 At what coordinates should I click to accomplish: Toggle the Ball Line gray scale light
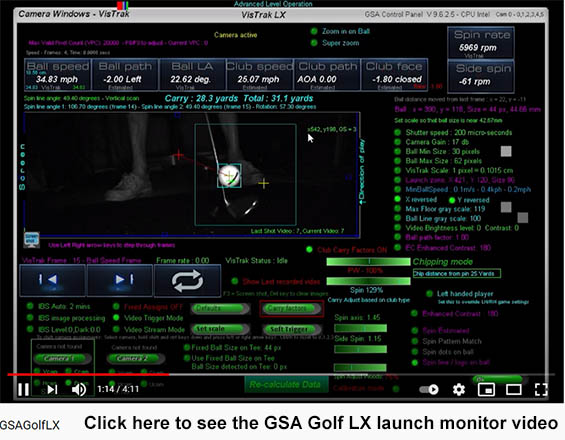pos(397,218)
